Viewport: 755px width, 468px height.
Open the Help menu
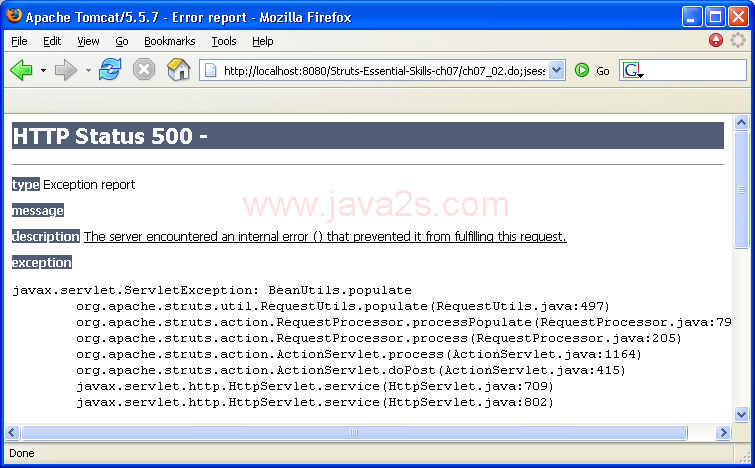[x=263, y=41]
